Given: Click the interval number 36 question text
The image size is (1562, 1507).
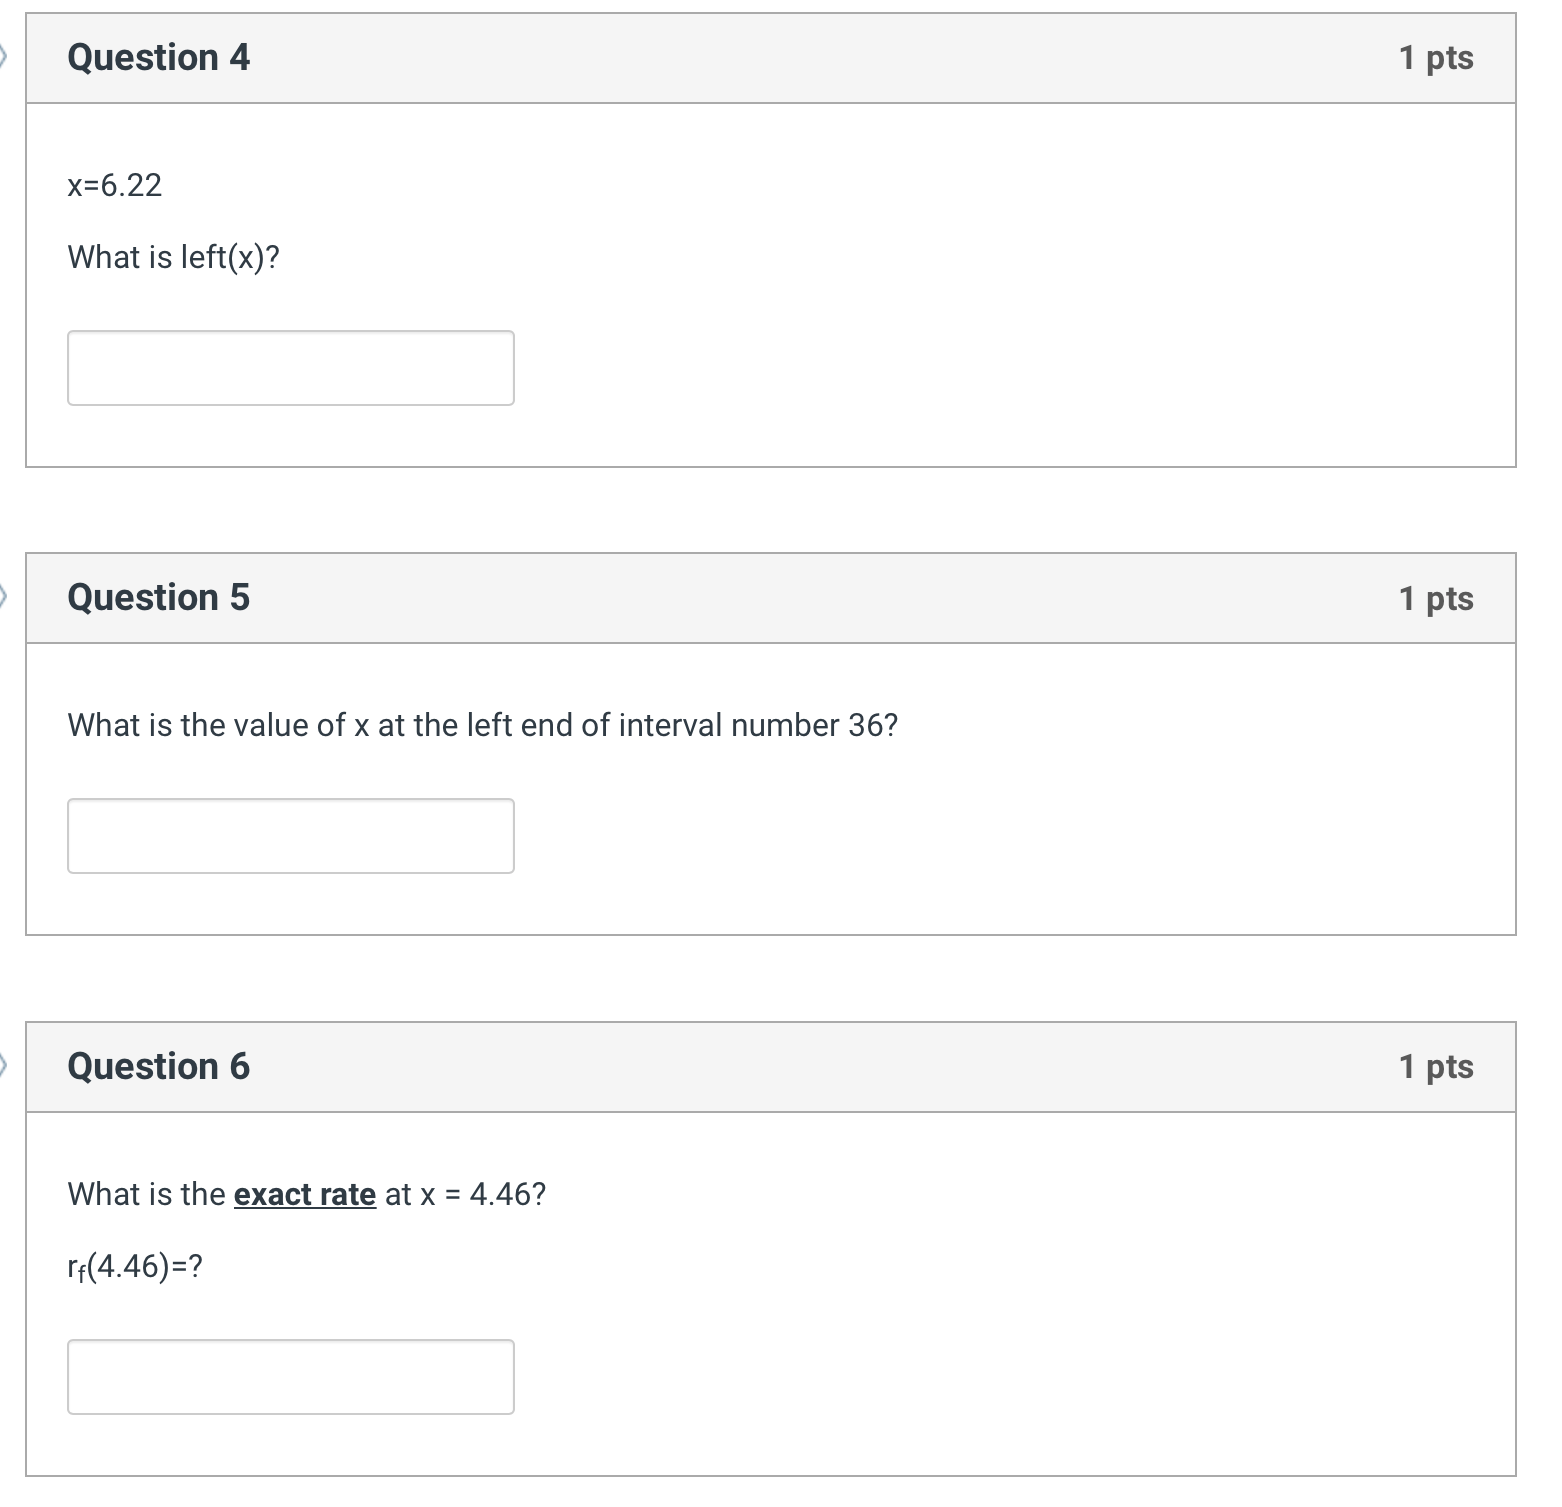Looking at the screenshot, I should pos(482,725).
